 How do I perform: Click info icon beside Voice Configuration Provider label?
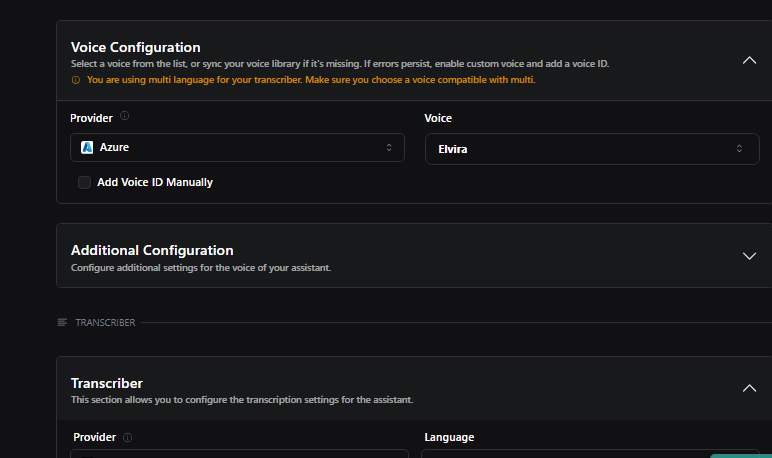pos(125,117)
